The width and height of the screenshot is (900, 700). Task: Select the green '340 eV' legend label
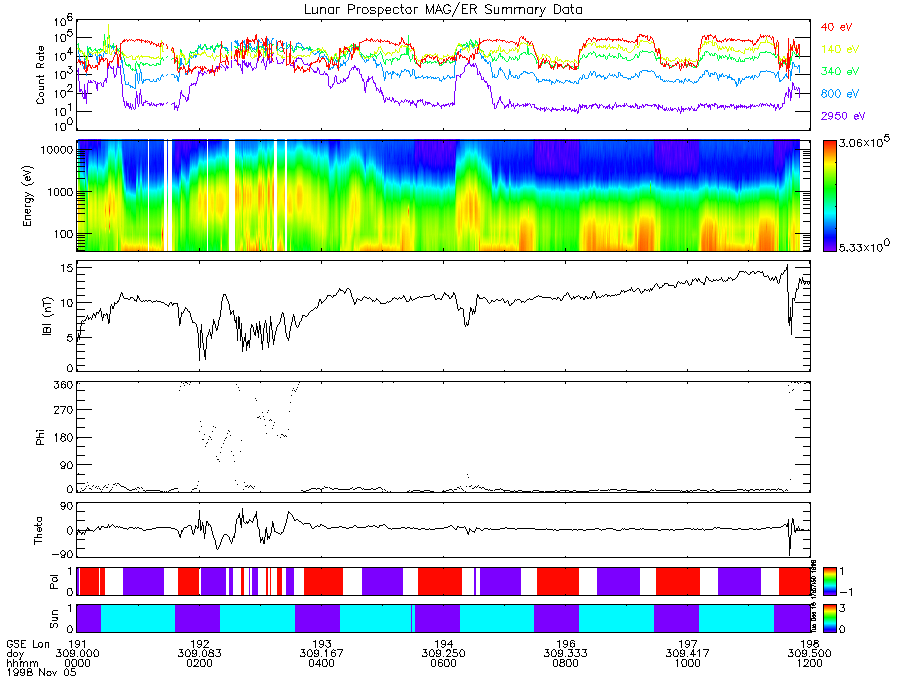coord(839,71)
